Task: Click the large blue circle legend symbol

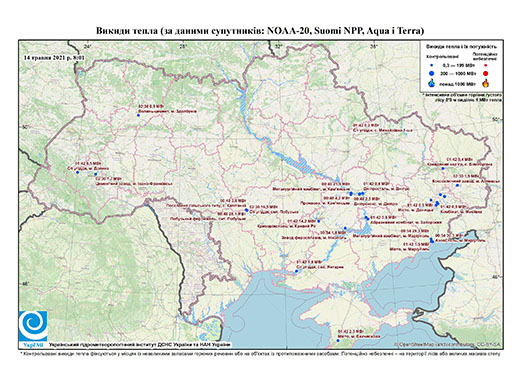Action: (432, 73)
